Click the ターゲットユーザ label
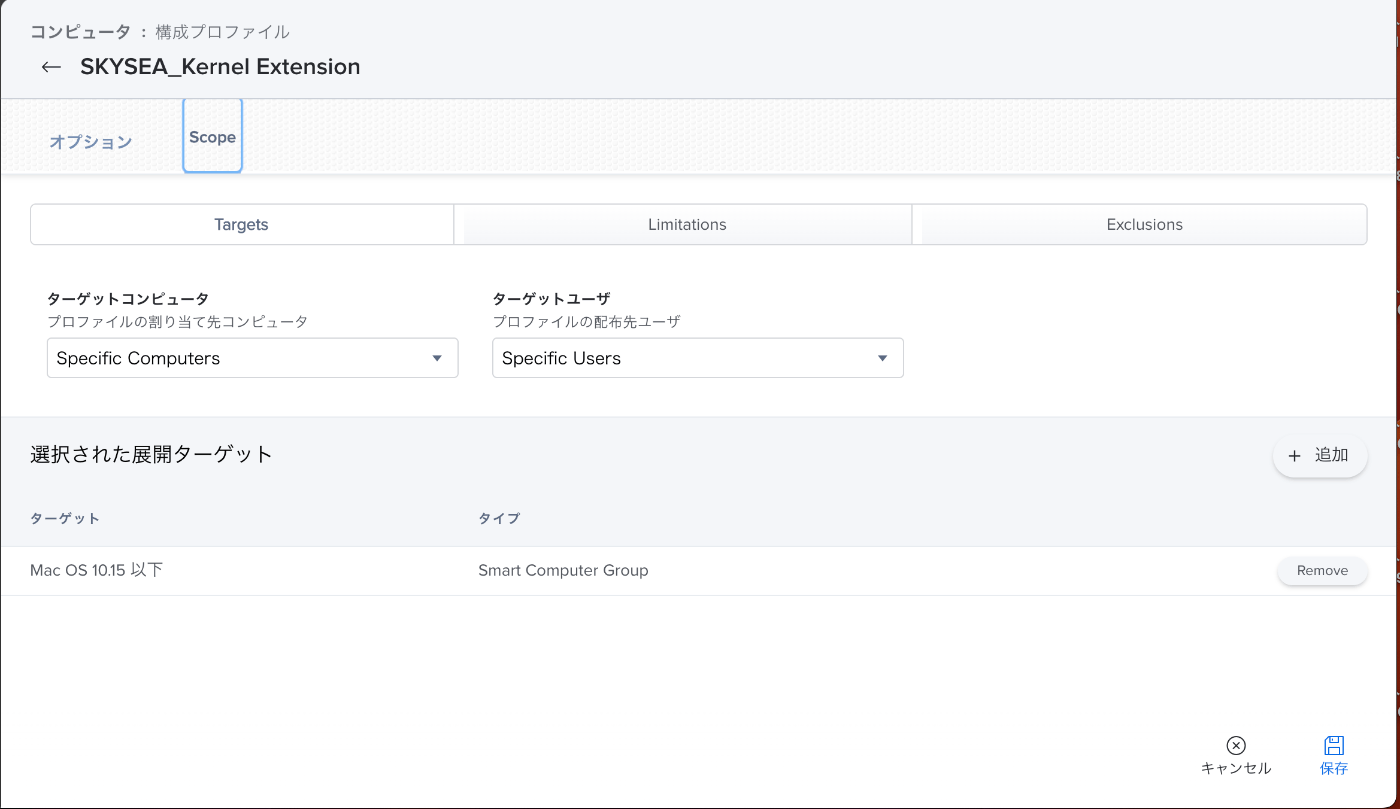 coord(551,298)
